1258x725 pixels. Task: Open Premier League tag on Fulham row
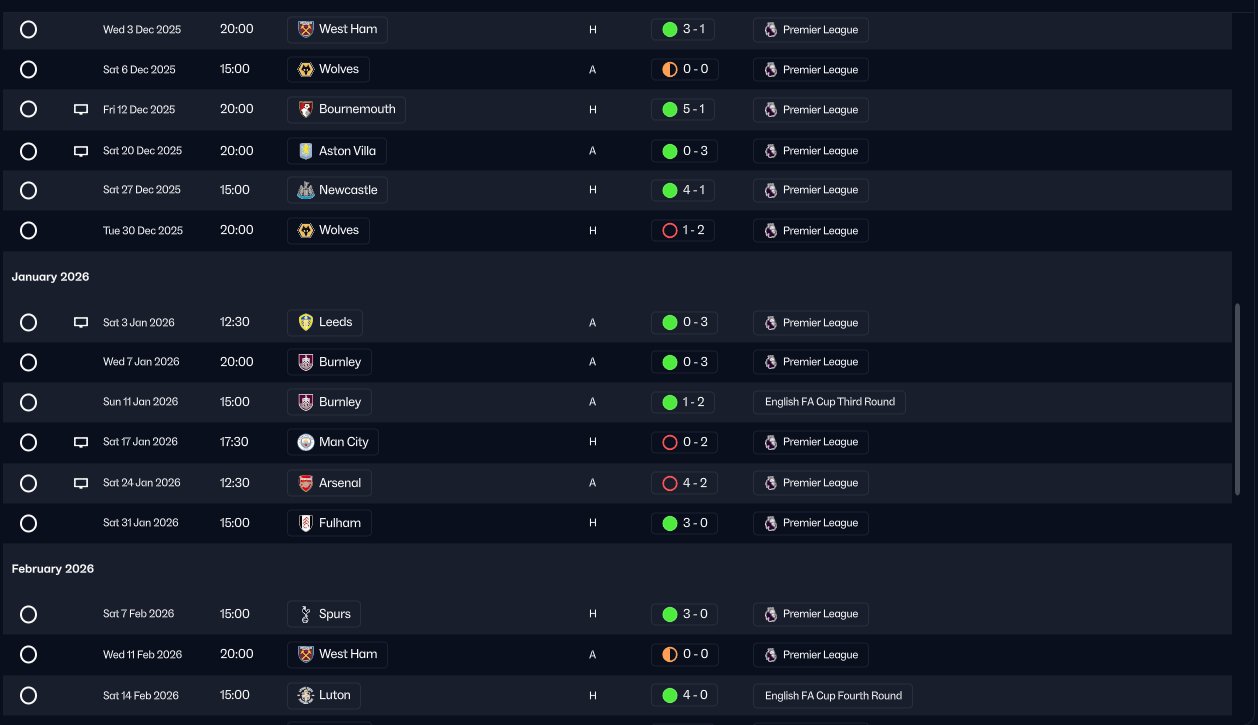click(811, 523)
